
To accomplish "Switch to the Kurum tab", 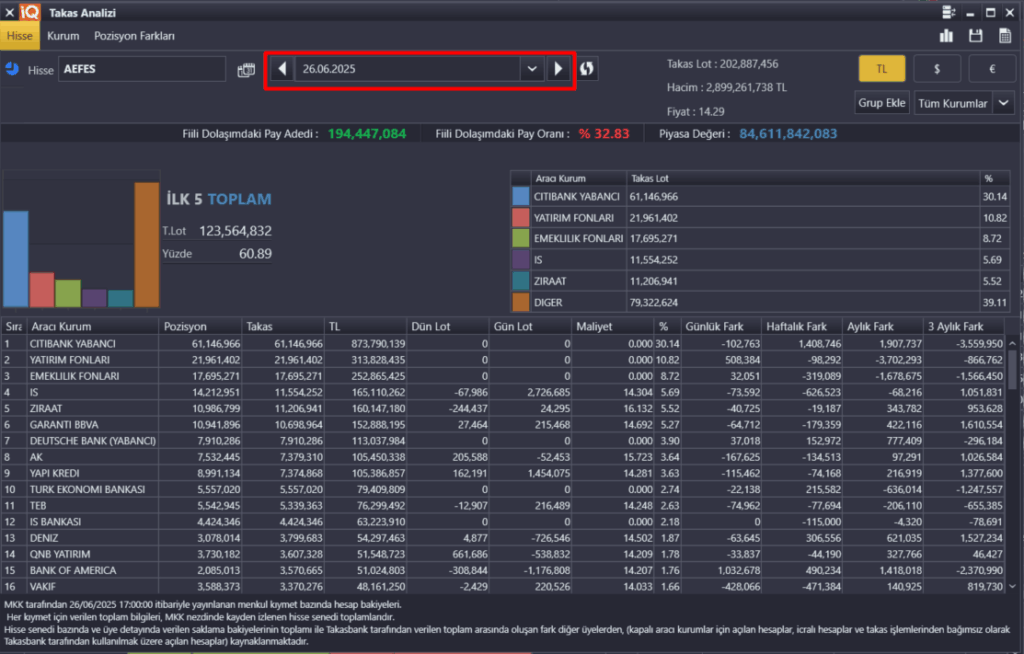I will [x=63, y=36].
